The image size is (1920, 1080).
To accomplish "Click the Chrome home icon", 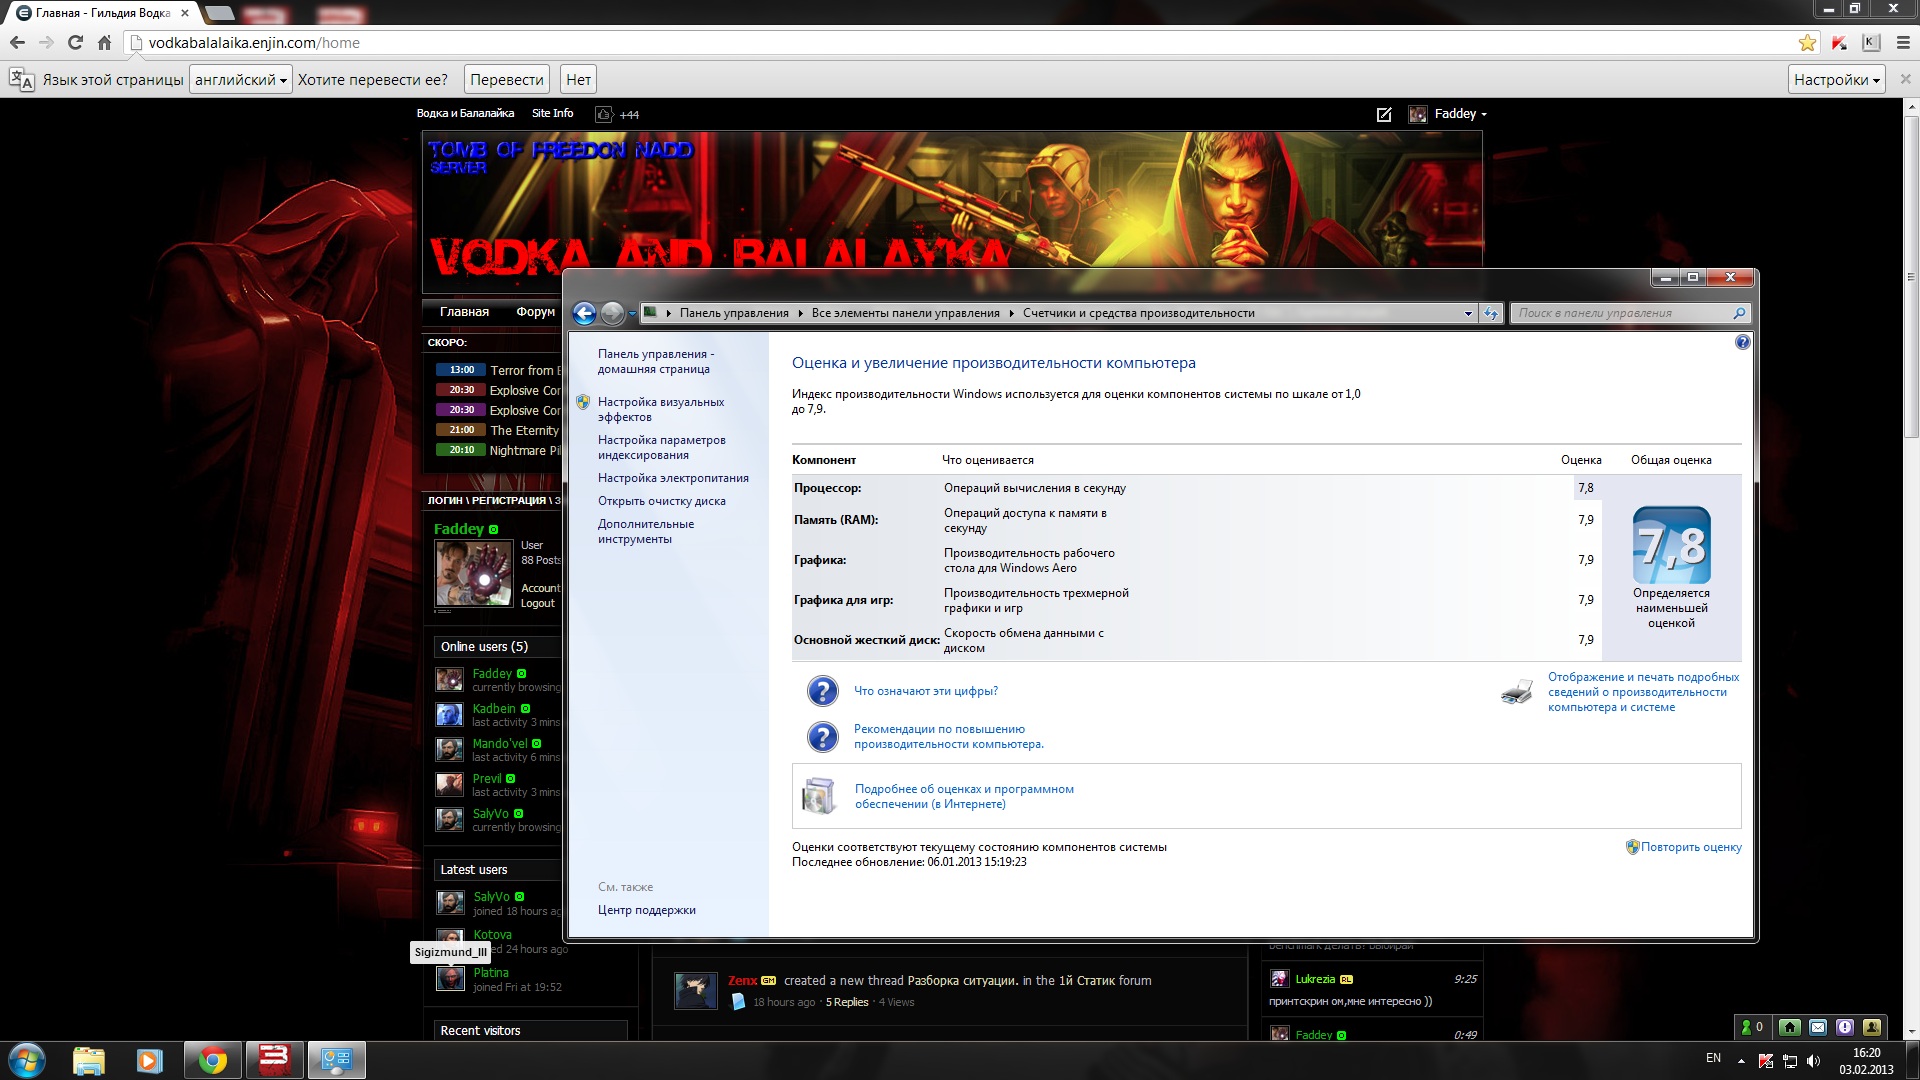I will coord(104,43).
